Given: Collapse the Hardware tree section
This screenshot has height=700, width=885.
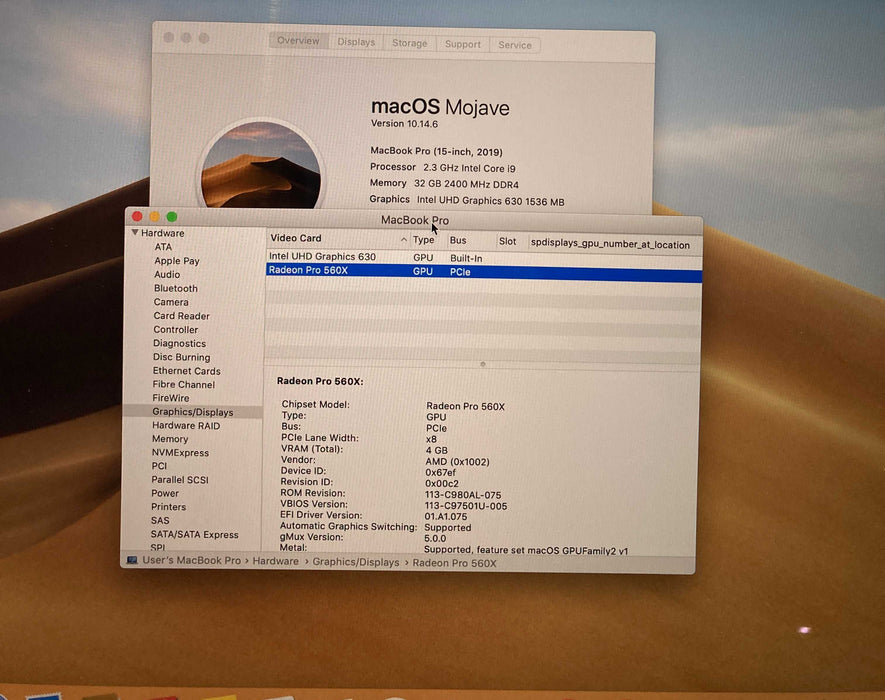Looking at the screenshot, I should point(135,233).
